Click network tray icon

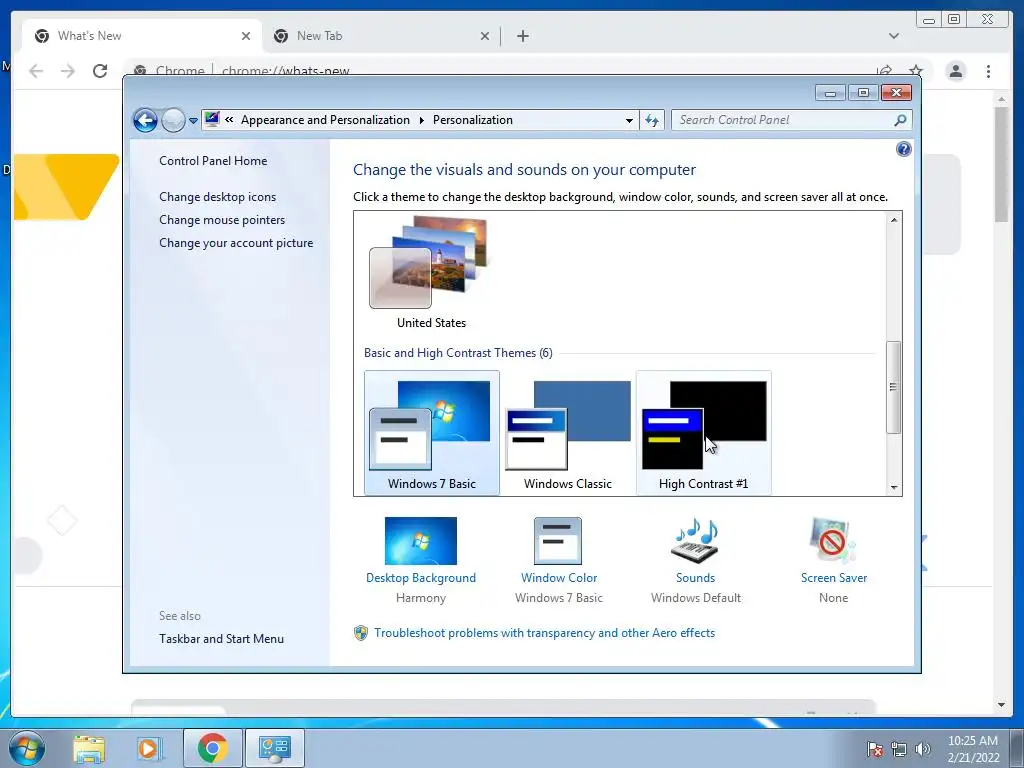(899, 749)
